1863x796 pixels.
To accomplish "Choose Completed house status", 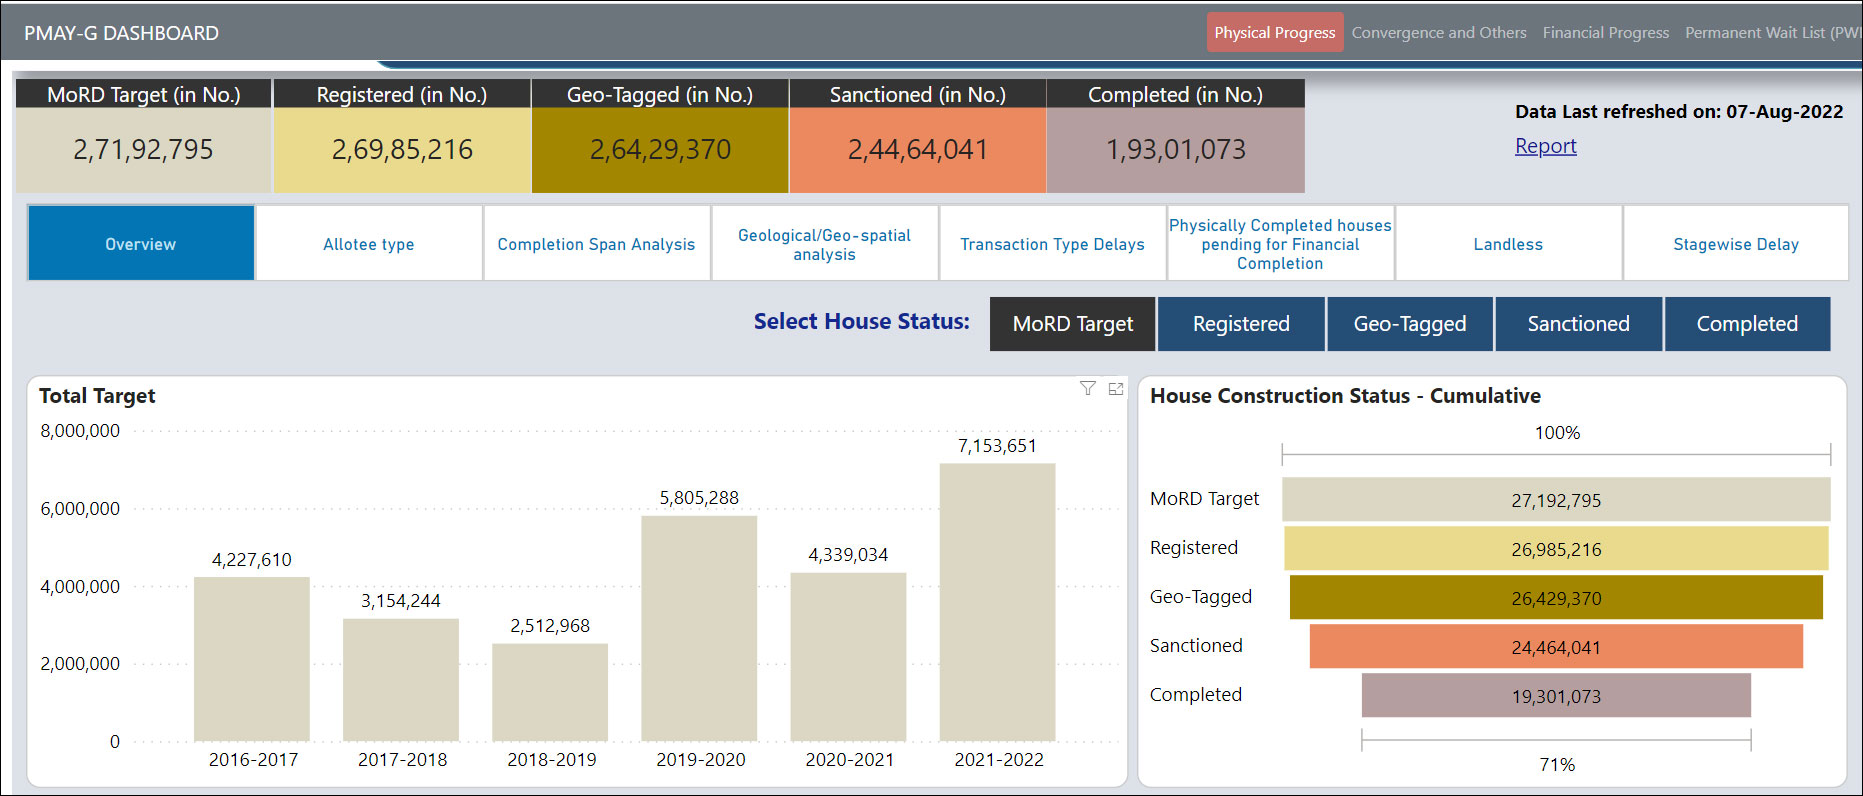I will pyautogui.click(x=1746, y=324).
